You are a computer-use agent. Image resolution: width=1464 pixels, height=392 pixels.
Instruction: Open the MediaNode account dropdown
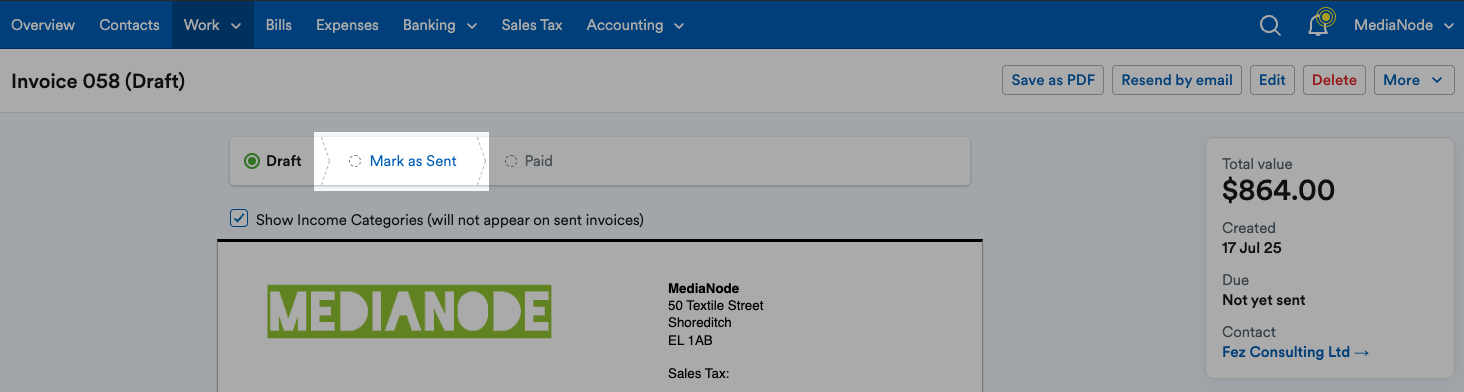pyautogui.click(x=1403, y=25)
